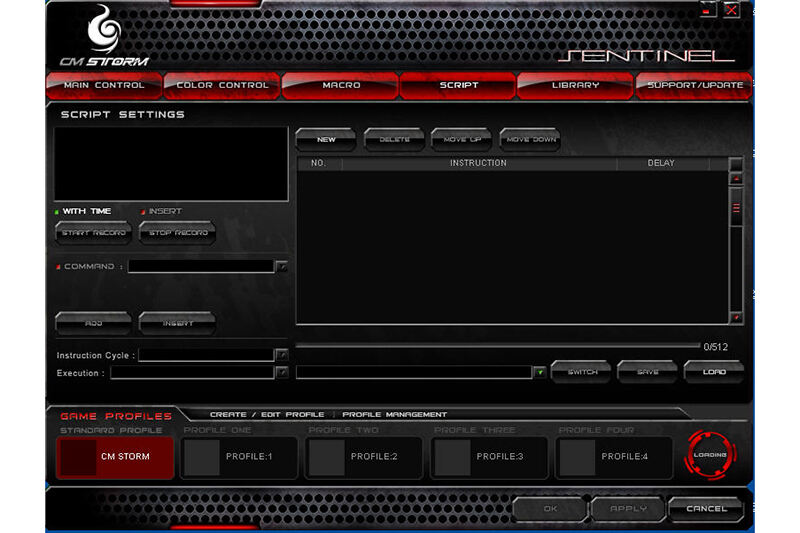
Task: Open the Main Control tab
Action: 104,85
